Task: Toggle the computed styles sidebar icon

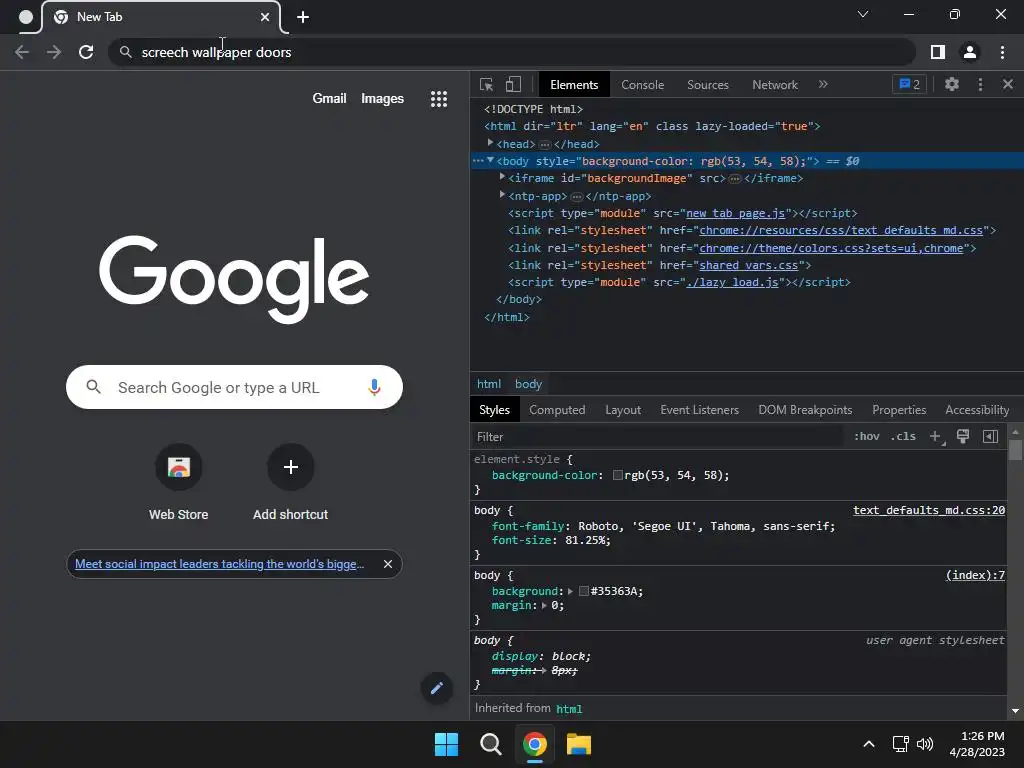Action: click(x=990, y=436)
